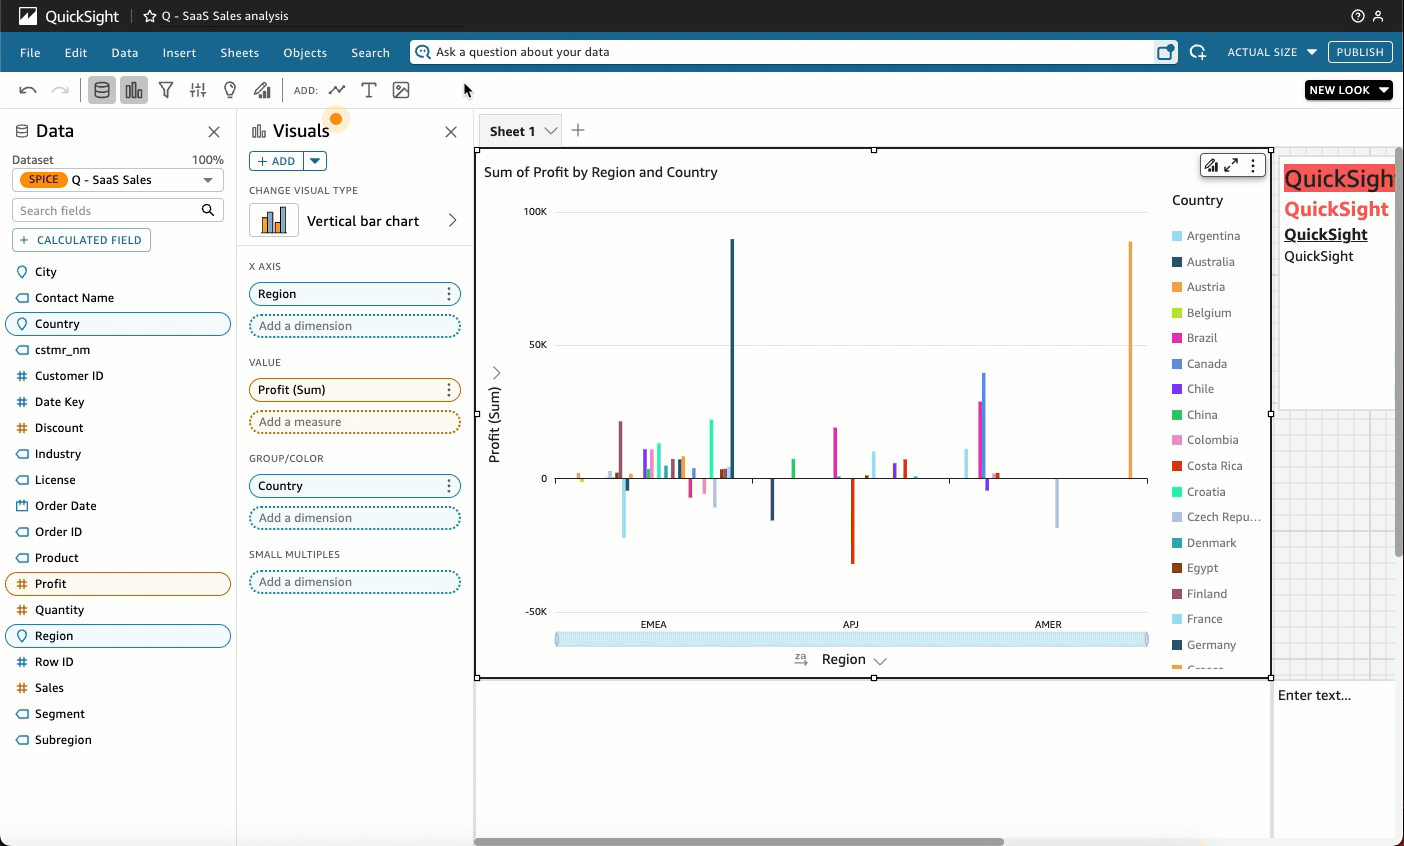This screenshot has height=846, width=1404.
Task: Click the CALCULATED FIELD button
Action: pyautogui.click(x=82, y=240)
